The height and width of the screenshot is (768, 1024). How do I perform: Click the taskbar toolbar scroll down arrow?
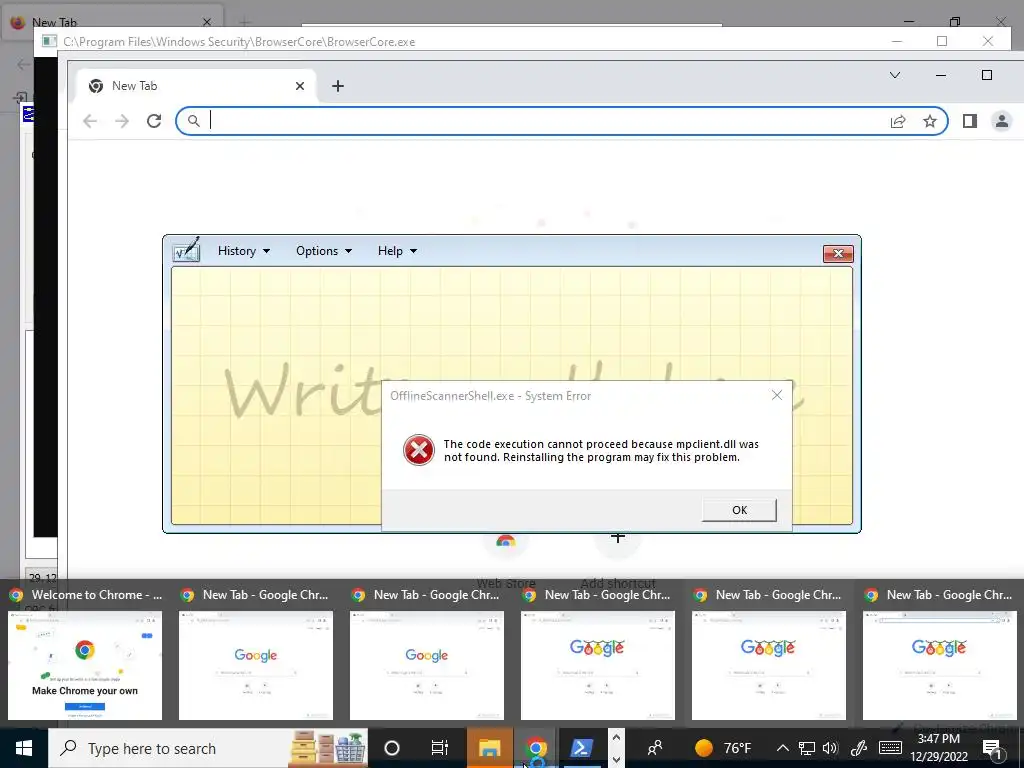pos(616,760)
